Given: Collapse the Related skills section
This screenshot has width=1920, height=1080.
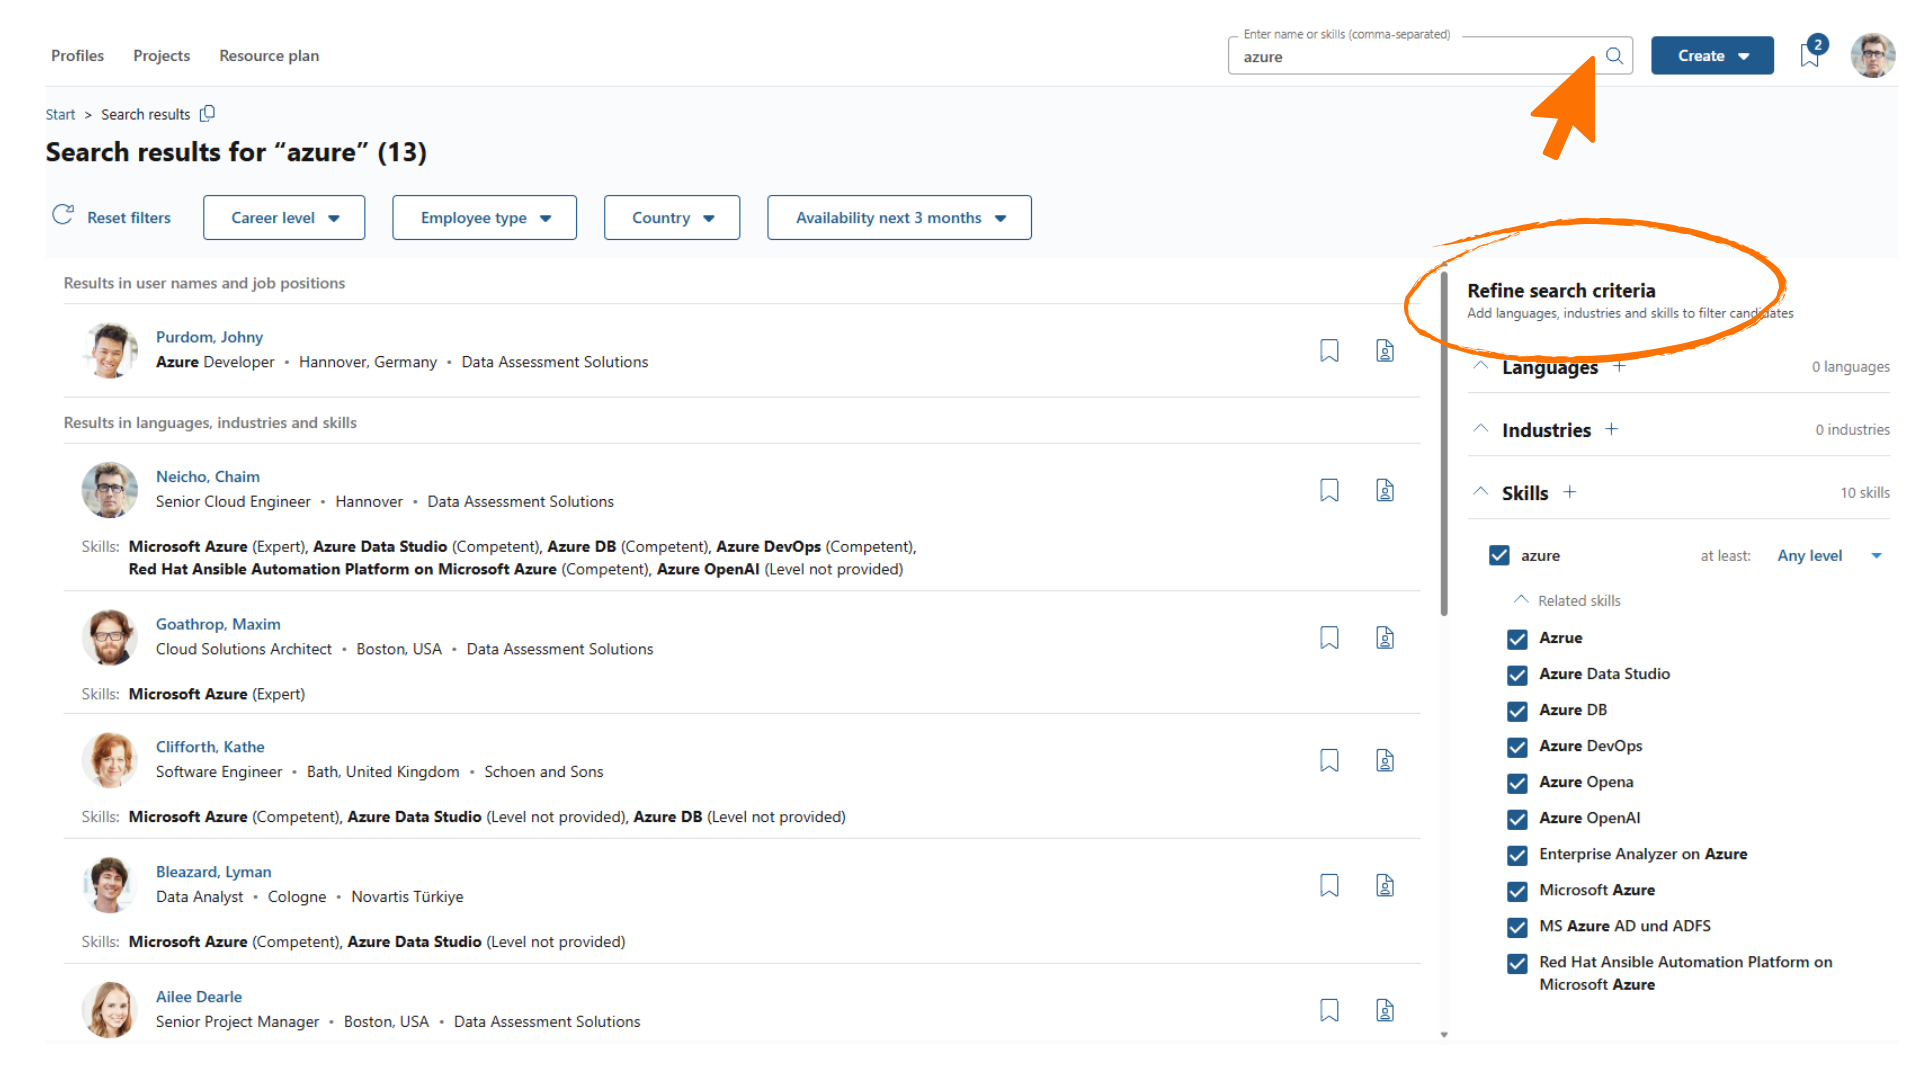Looking at the screenshot, I should (x=1521, y=600).
